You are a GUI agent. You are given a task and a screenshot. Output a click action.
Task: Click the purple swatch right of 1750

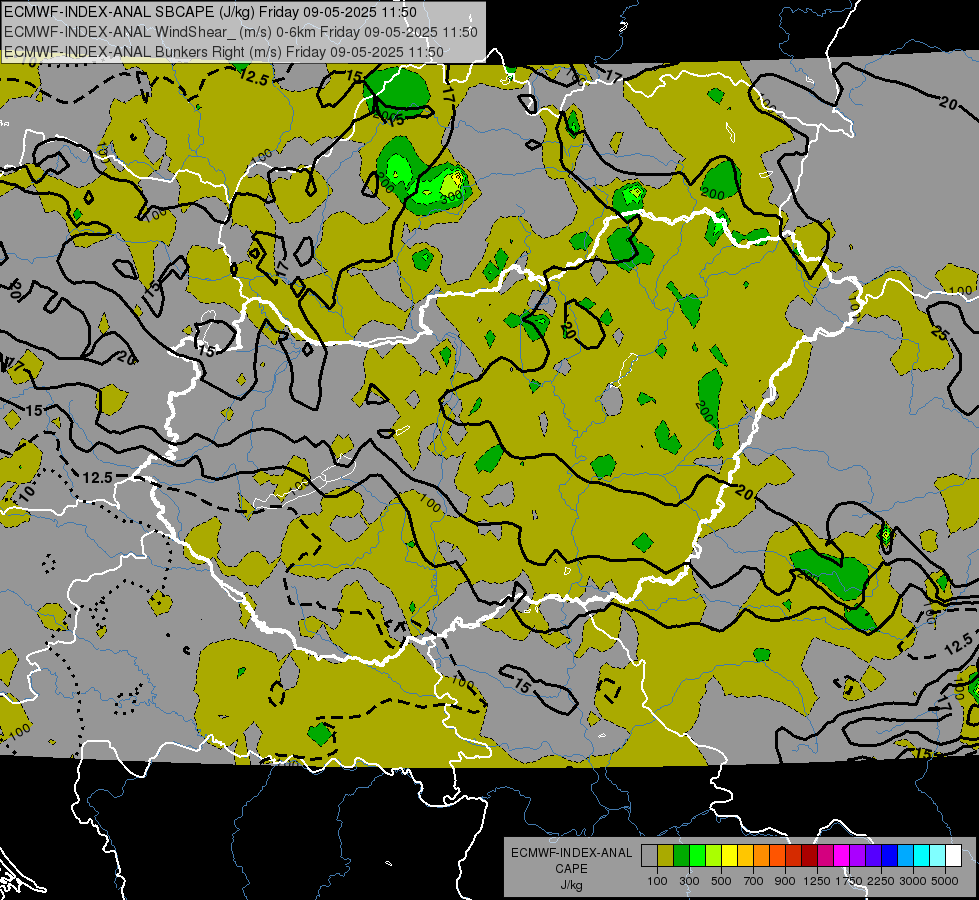tap(858, 856)
